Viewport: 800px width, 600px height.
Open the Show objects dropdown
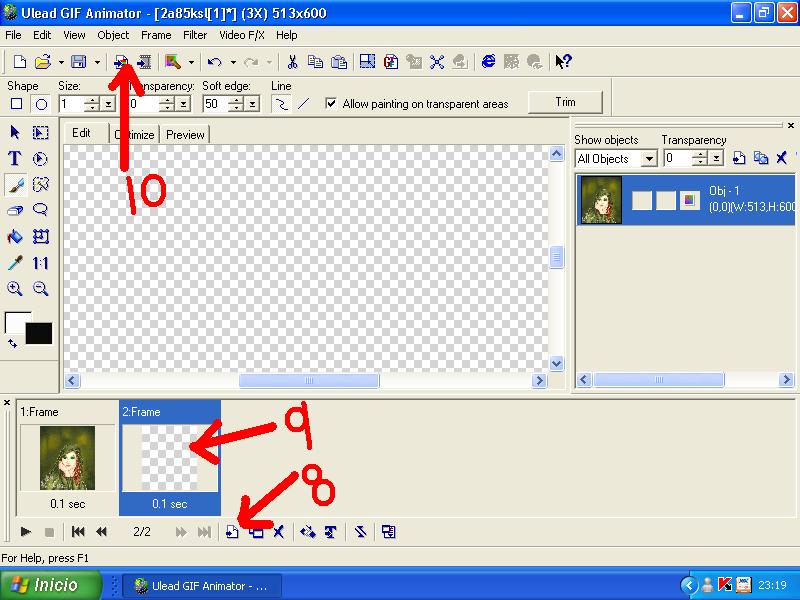[648, 159]
